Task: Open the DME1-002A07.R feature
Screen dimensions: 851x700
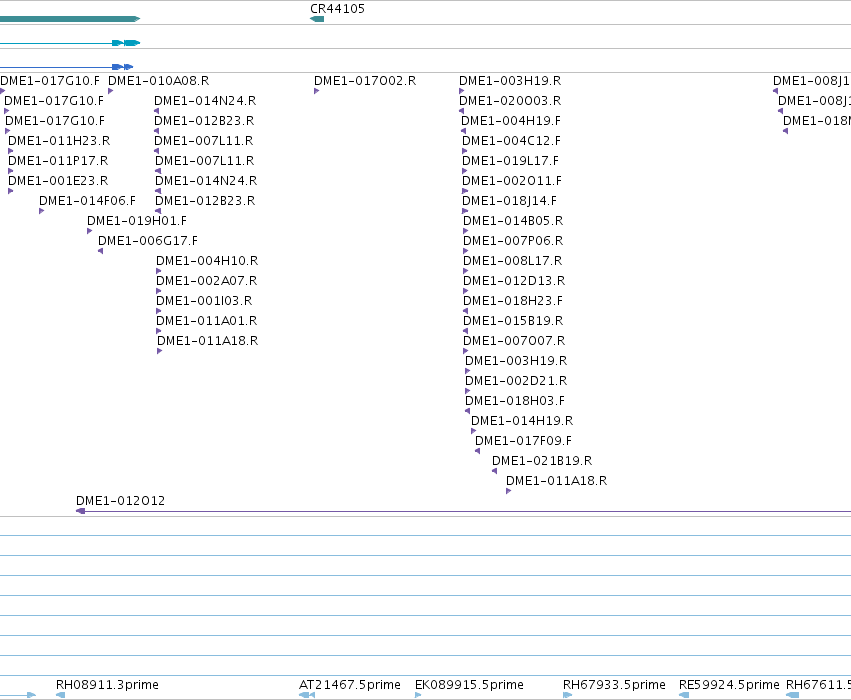Action: 207,281
